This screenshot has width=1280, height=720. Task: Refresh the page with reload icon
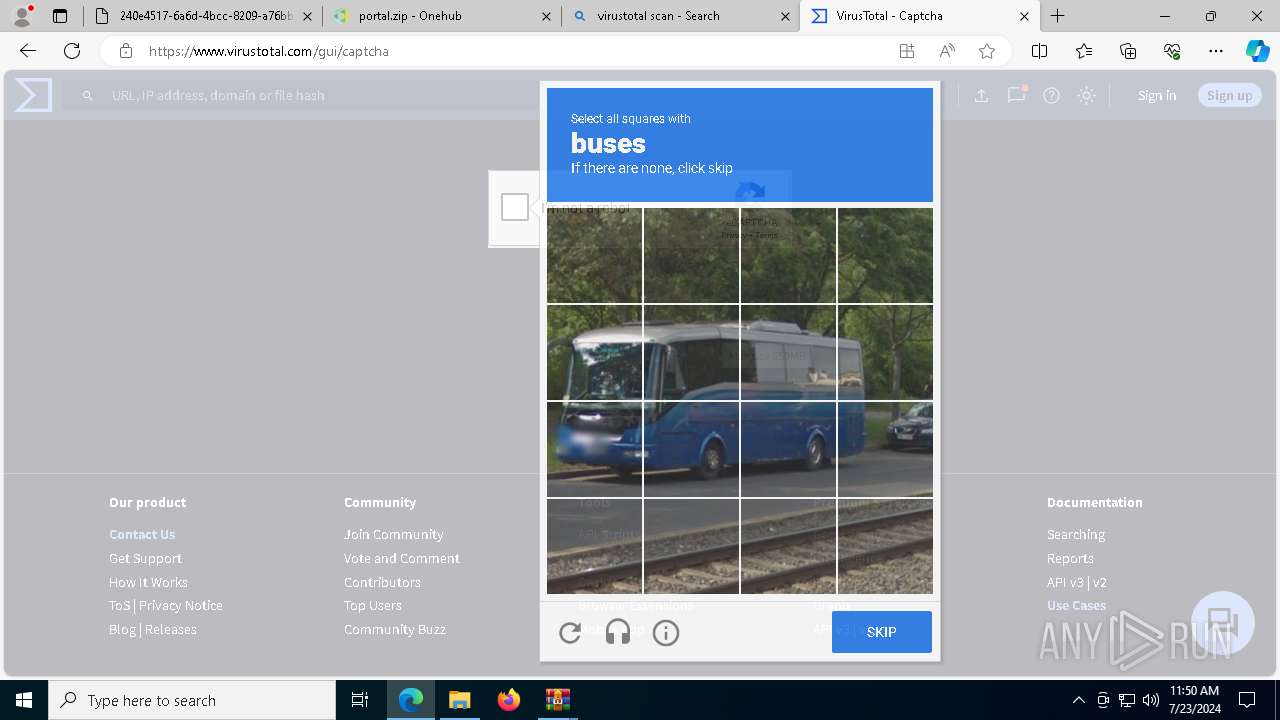(72, 51)
